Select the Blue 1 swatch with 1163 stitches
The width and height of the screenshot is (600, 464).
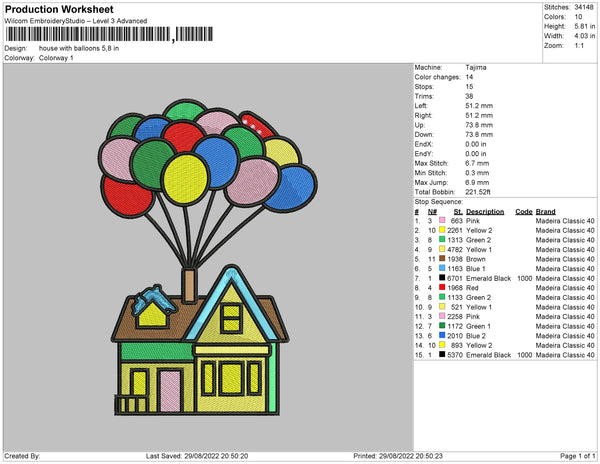coord(442,268)
